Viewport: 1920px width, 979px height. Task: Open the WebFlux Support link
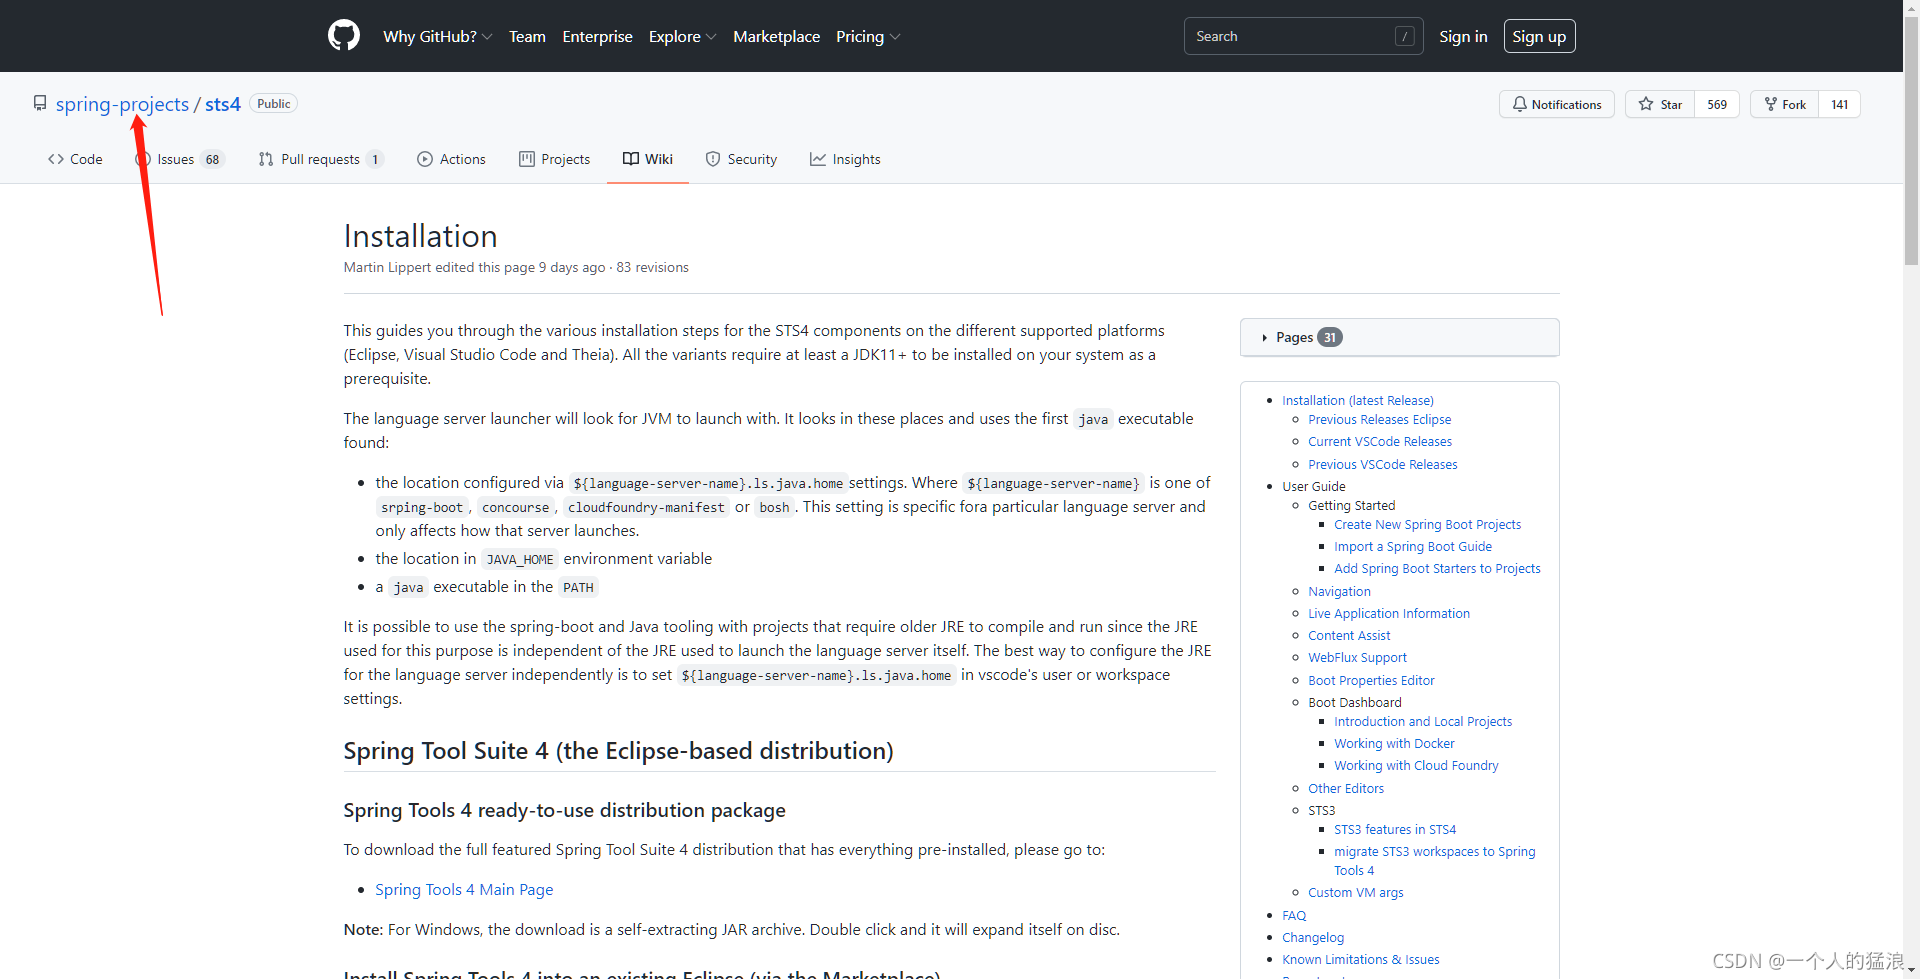coord(1357,658)
